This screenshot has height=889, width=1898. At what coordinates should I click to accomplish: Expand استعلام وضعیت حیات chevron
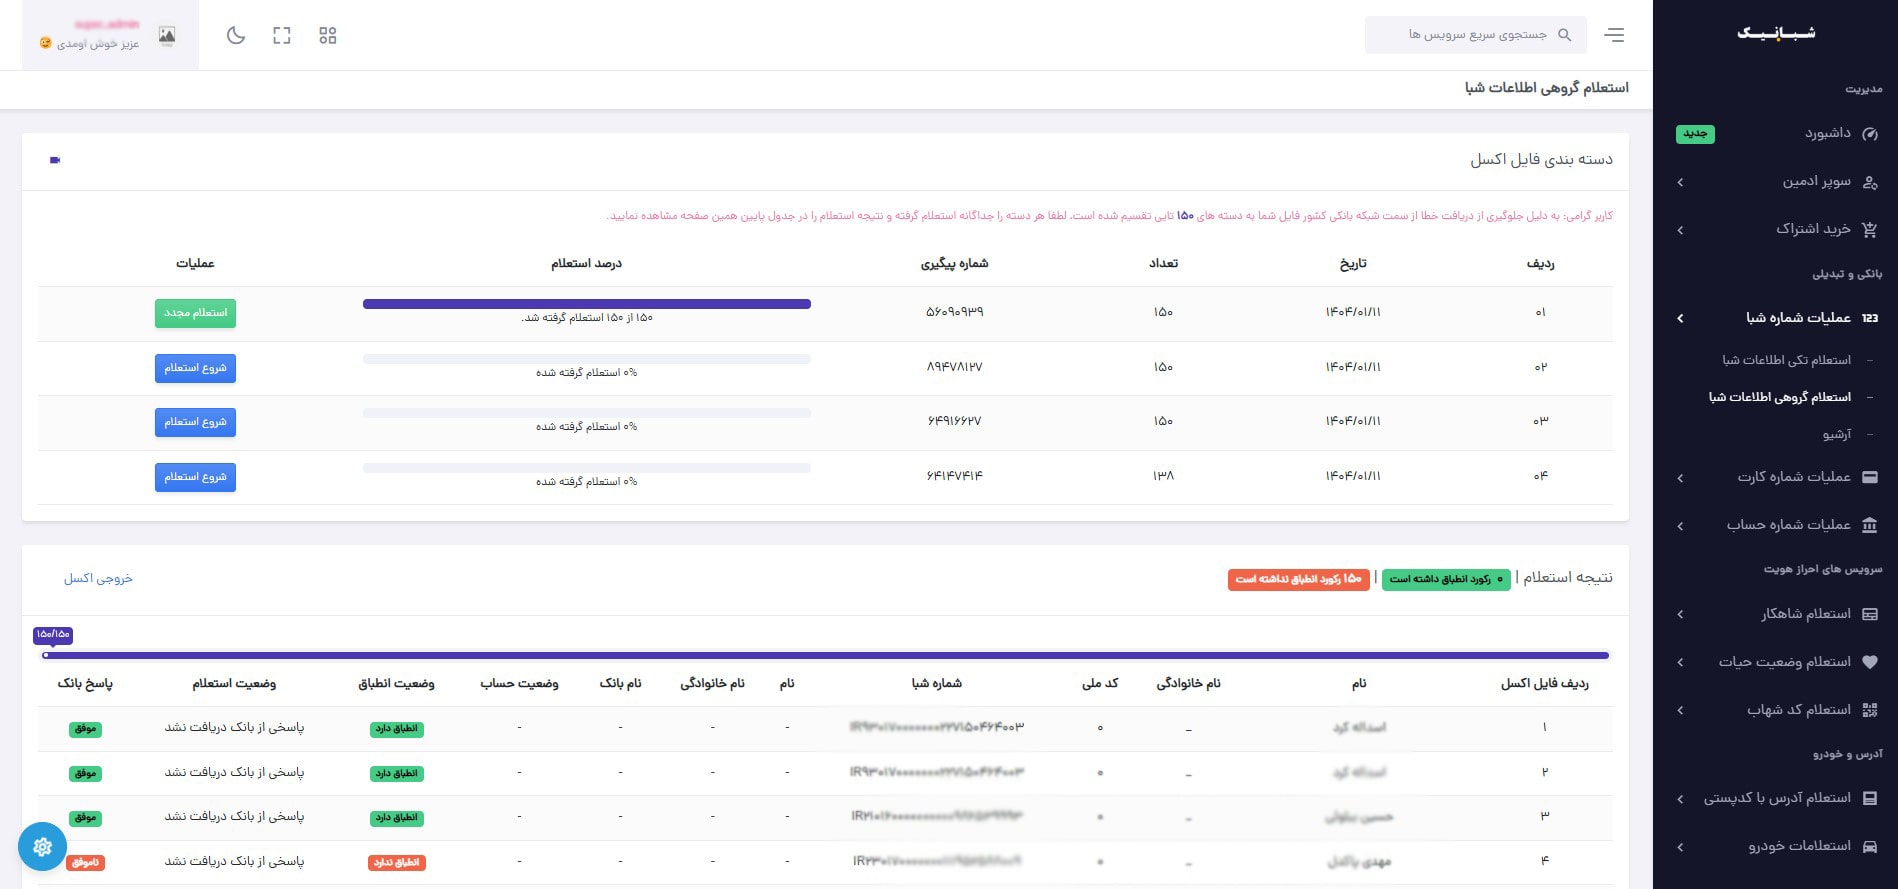click(1680, 662)
